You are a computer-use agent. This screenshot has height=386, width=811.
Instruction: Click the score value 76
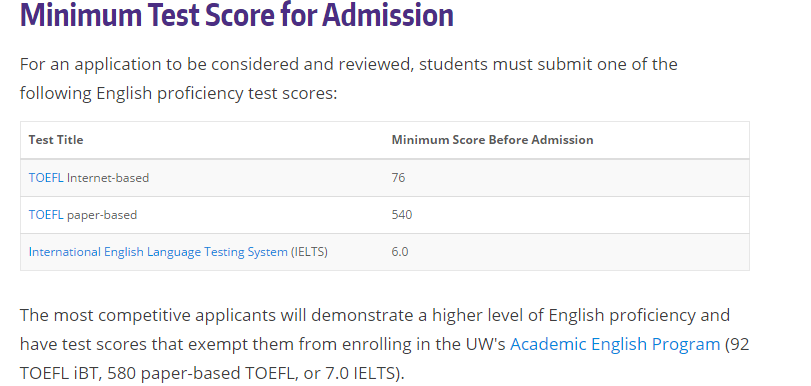point(398,177)
